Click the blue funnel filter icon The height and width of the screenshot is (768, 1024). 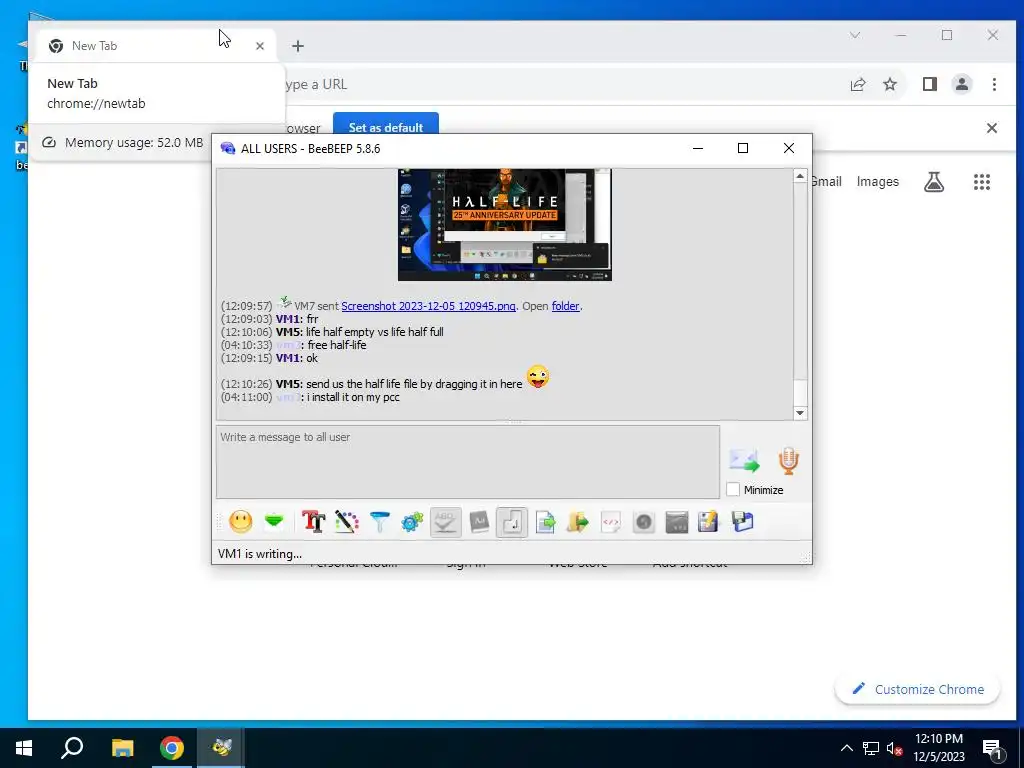click(379, 522)
